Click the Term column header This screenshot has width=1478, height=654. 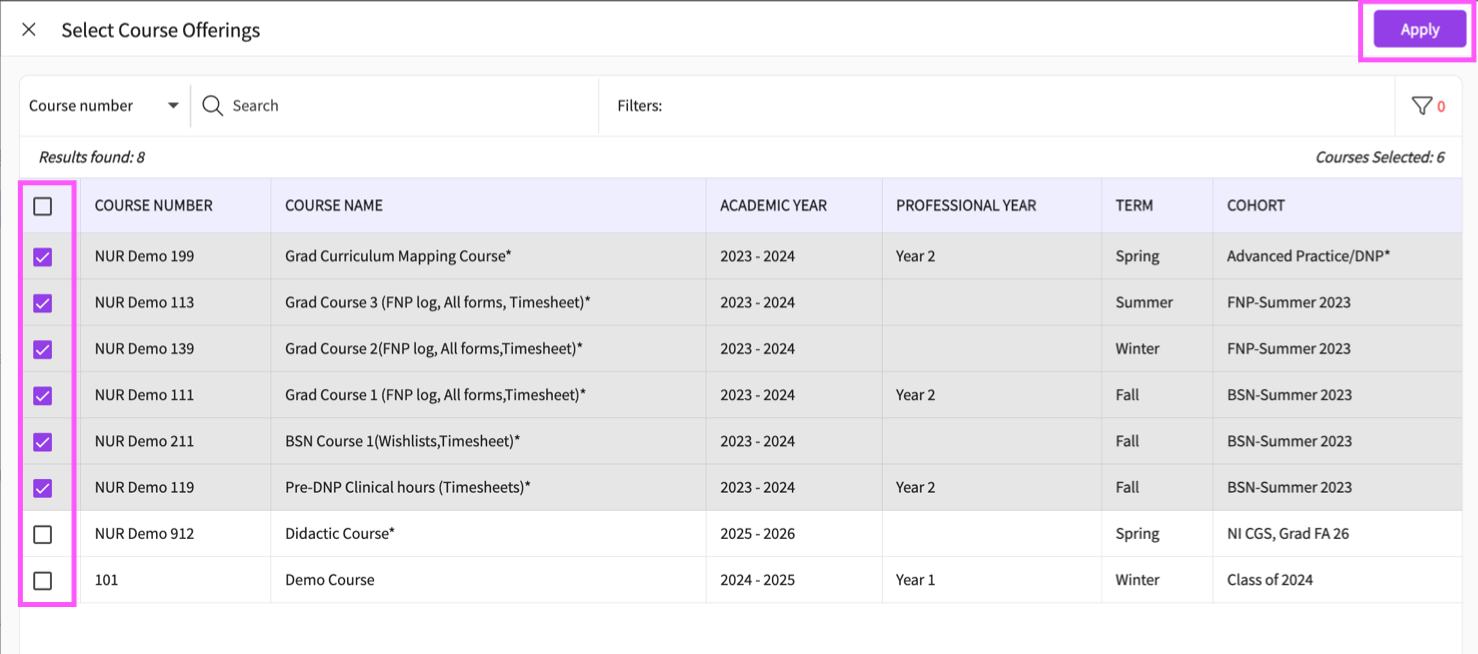click(x=1134, y=206)
